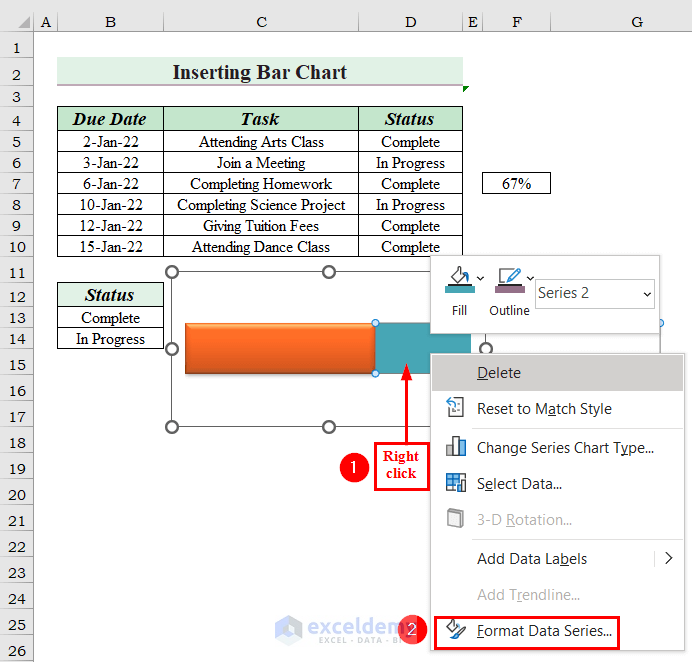Select row 20 header

(x=16, y=495)
